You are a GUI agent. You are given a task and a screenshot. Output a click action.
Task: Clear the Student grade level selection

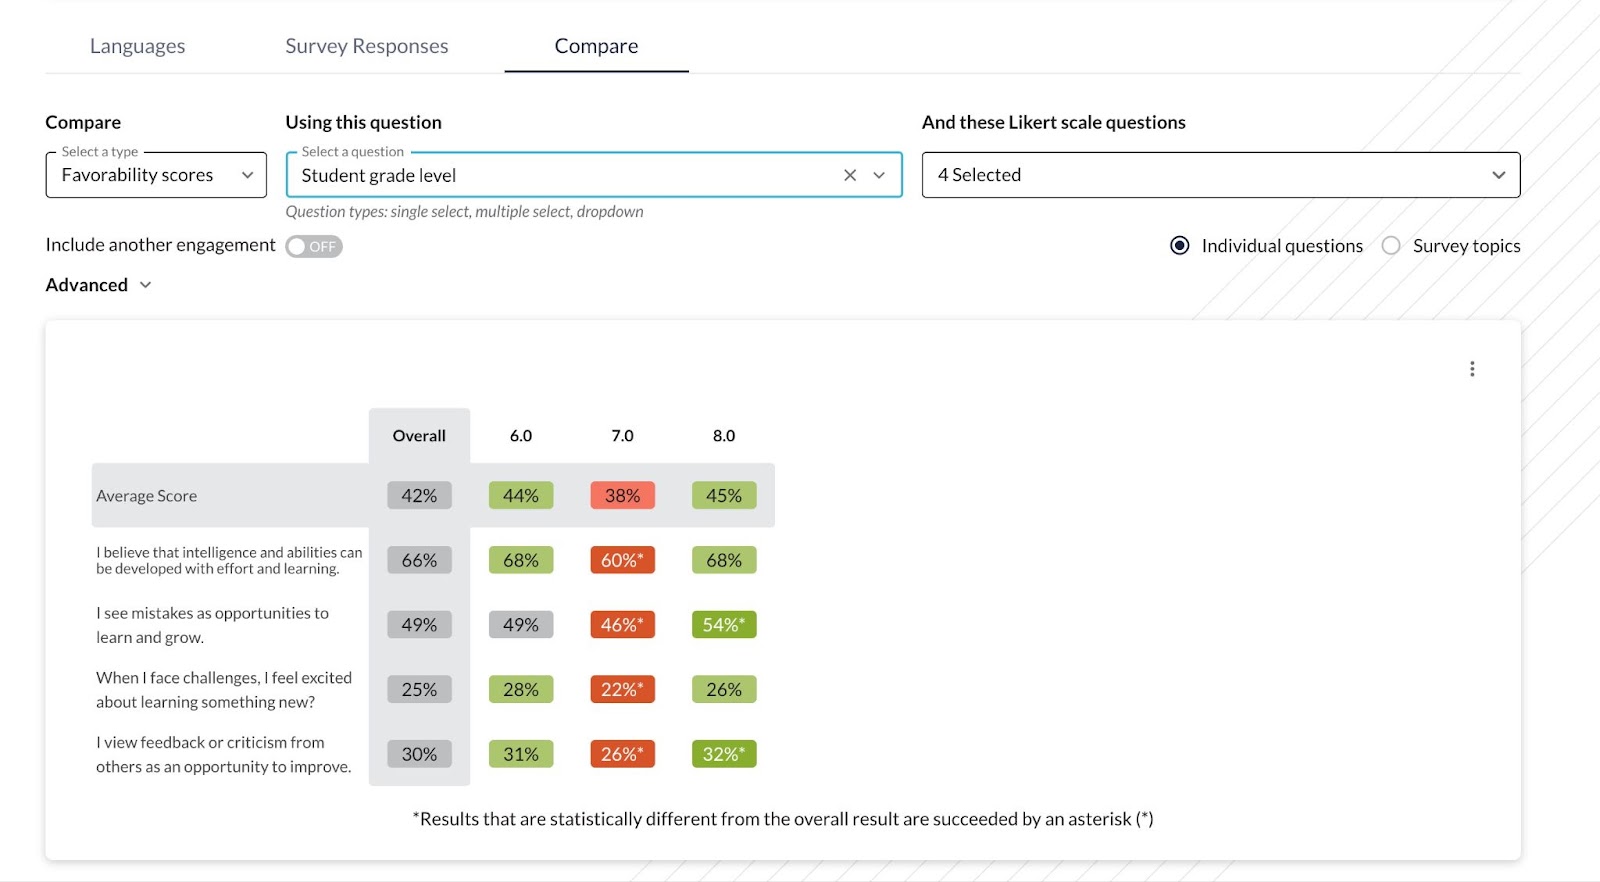(x=850, y=175)
